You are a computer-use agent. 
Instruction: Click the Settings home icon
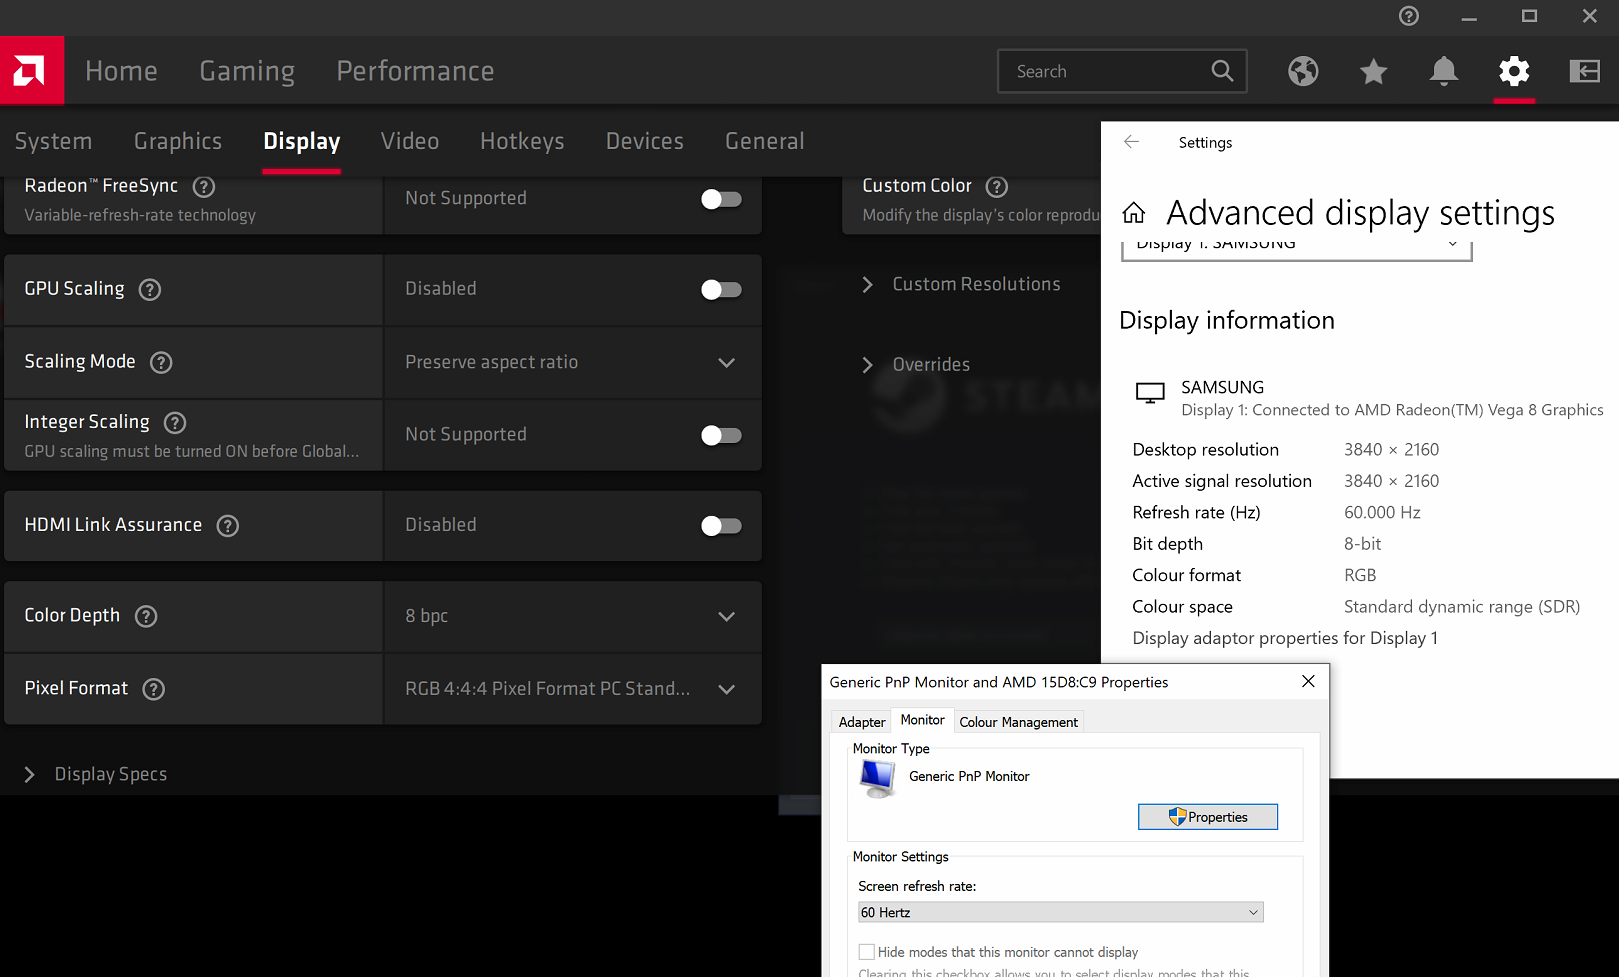pyautogui.click(x=1134, y=213)
